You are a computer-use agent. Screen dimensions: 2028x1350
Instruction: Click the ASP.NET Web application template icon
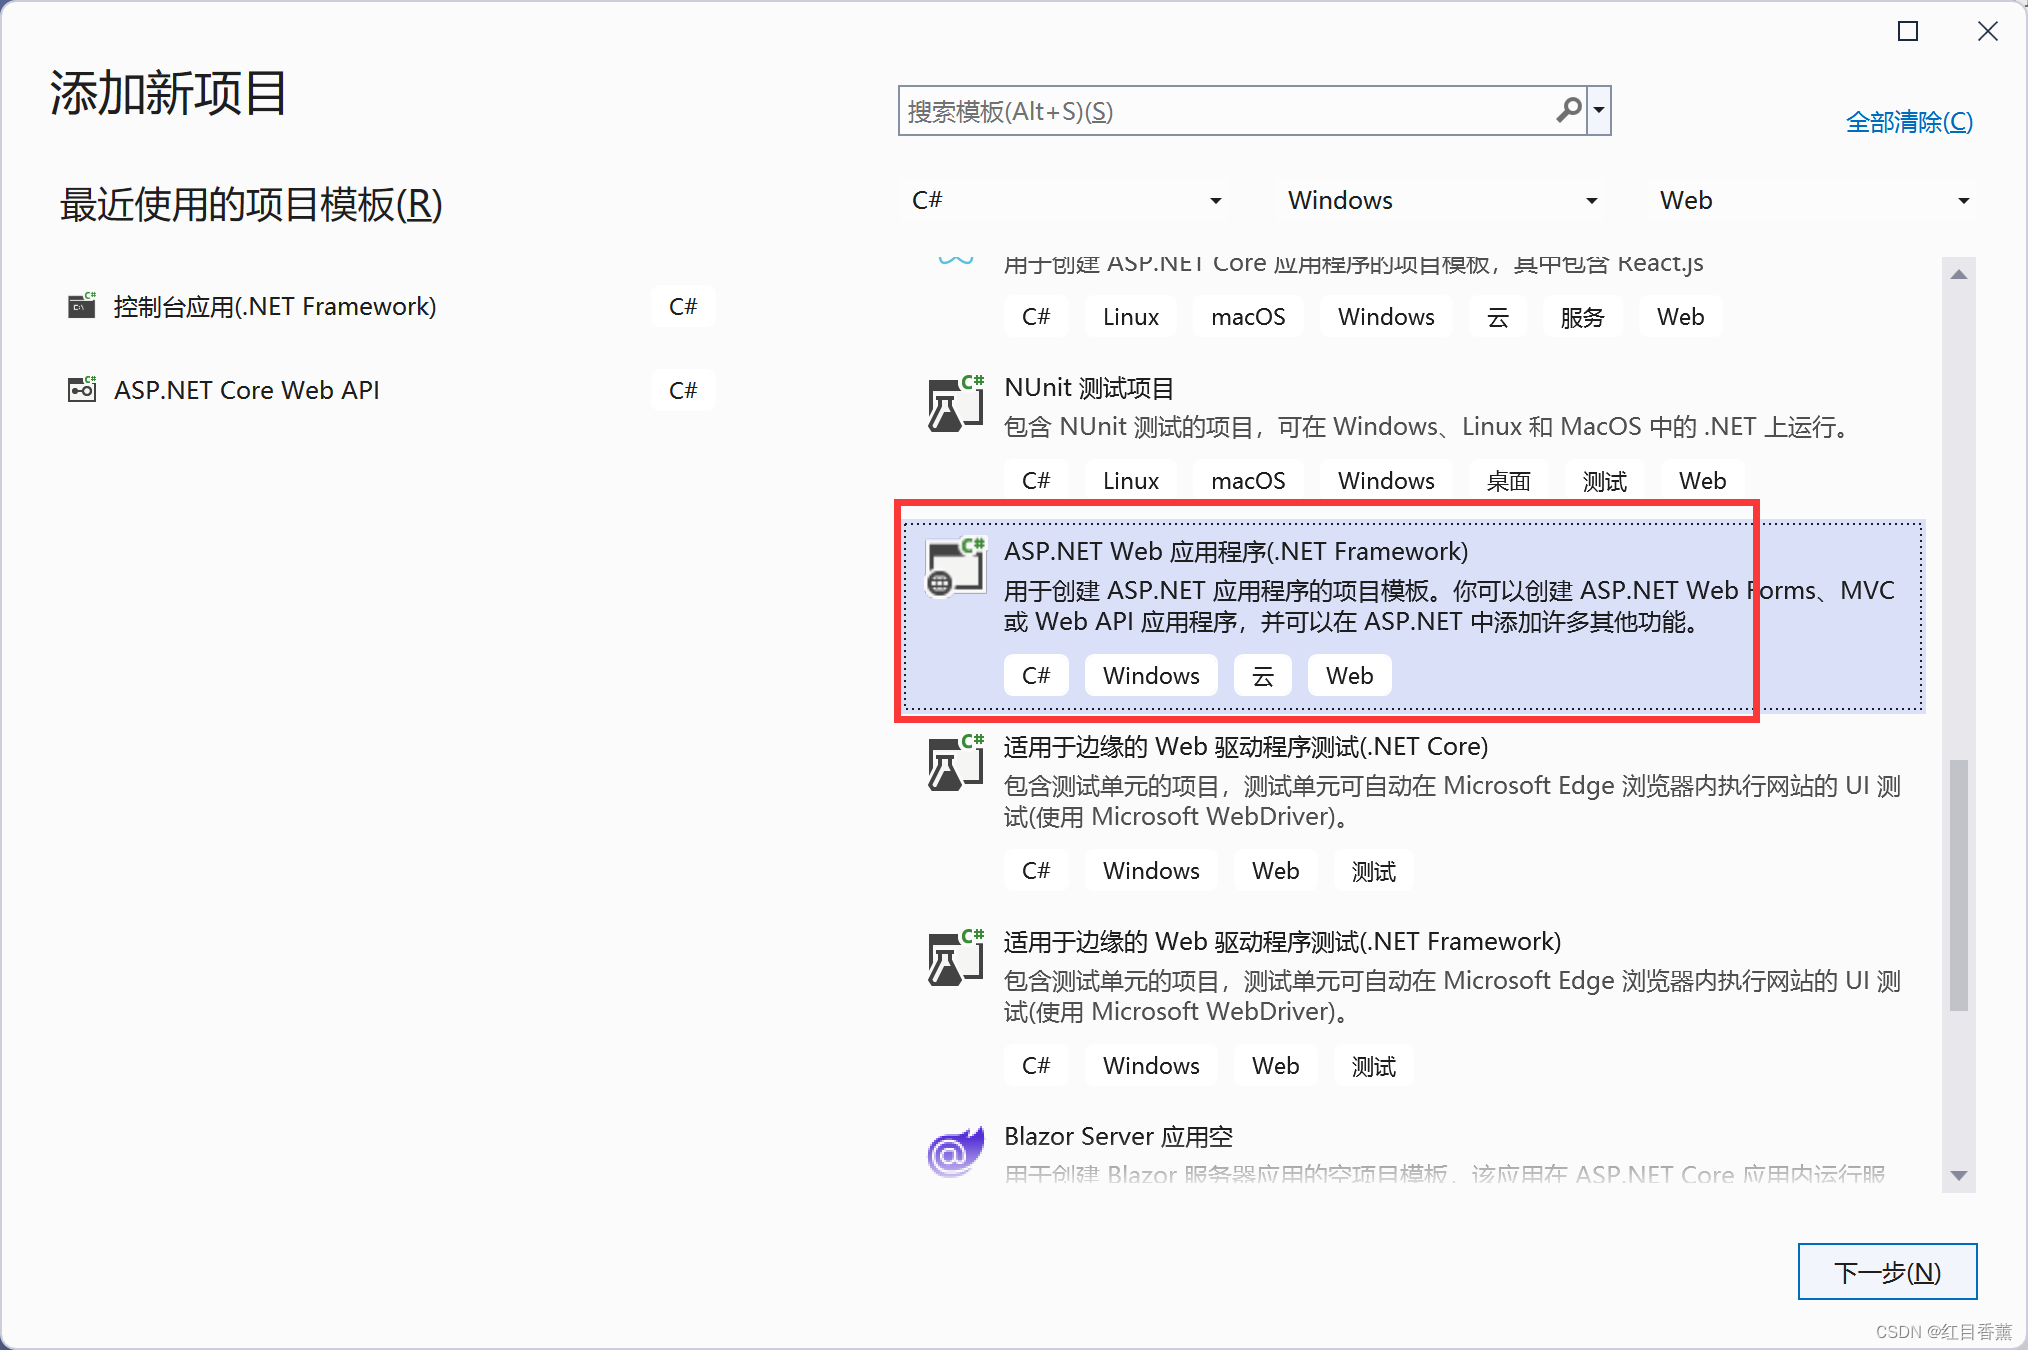pos(955,568)
